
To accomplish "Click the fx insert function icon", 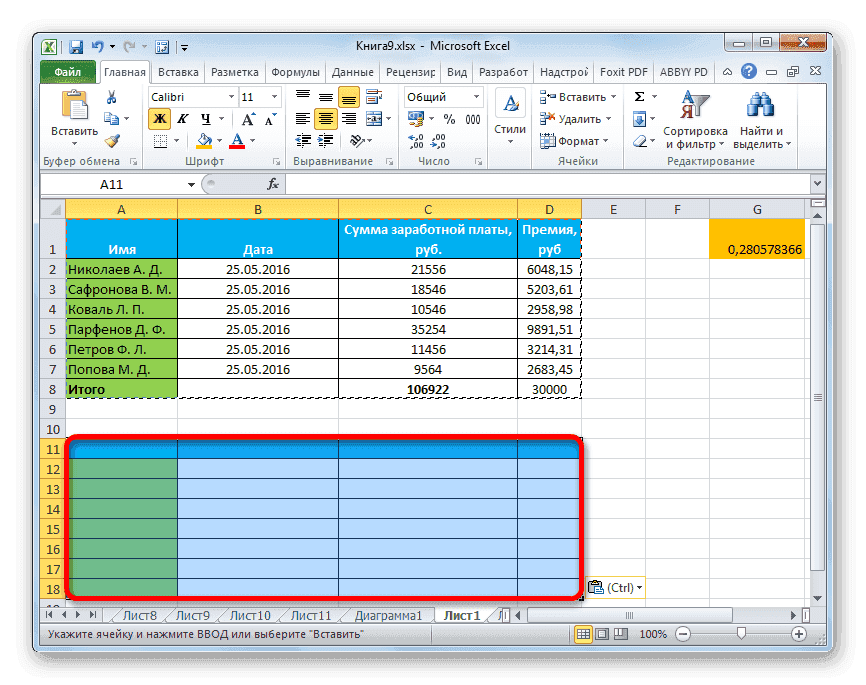I will point(274,184).
